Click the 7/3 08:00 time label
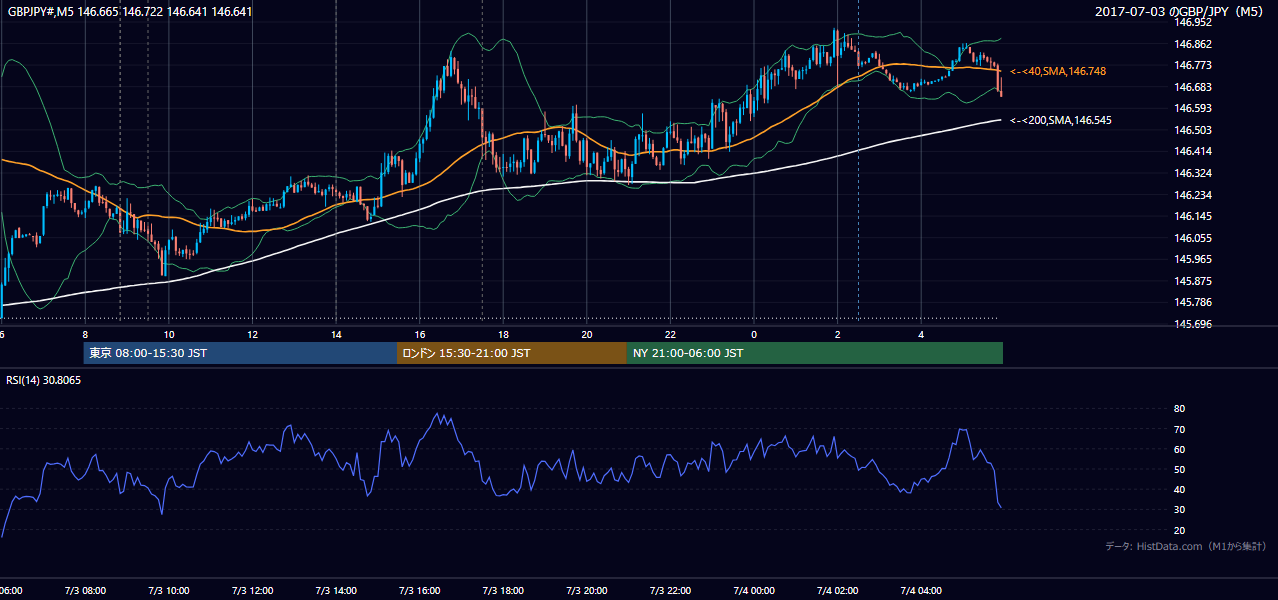 pos(85,591)
